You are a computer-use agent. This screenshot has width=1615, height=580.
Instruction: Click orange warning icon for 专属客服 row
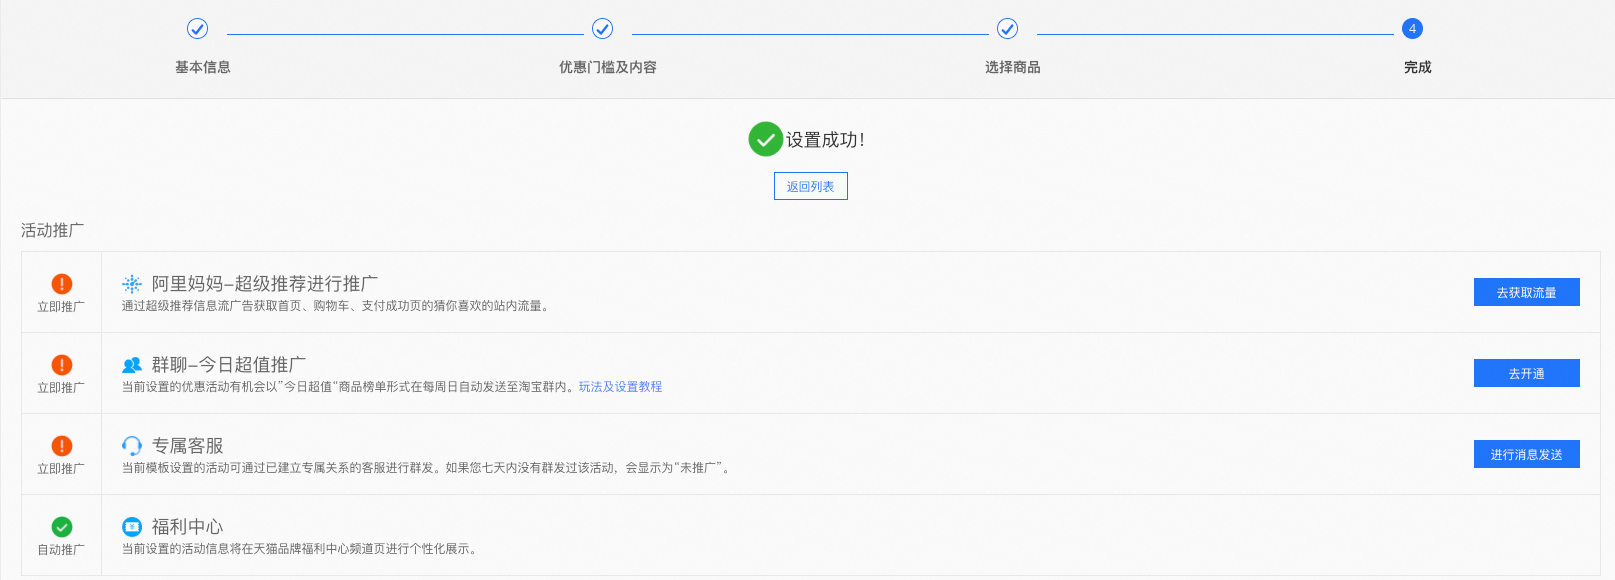61,446
